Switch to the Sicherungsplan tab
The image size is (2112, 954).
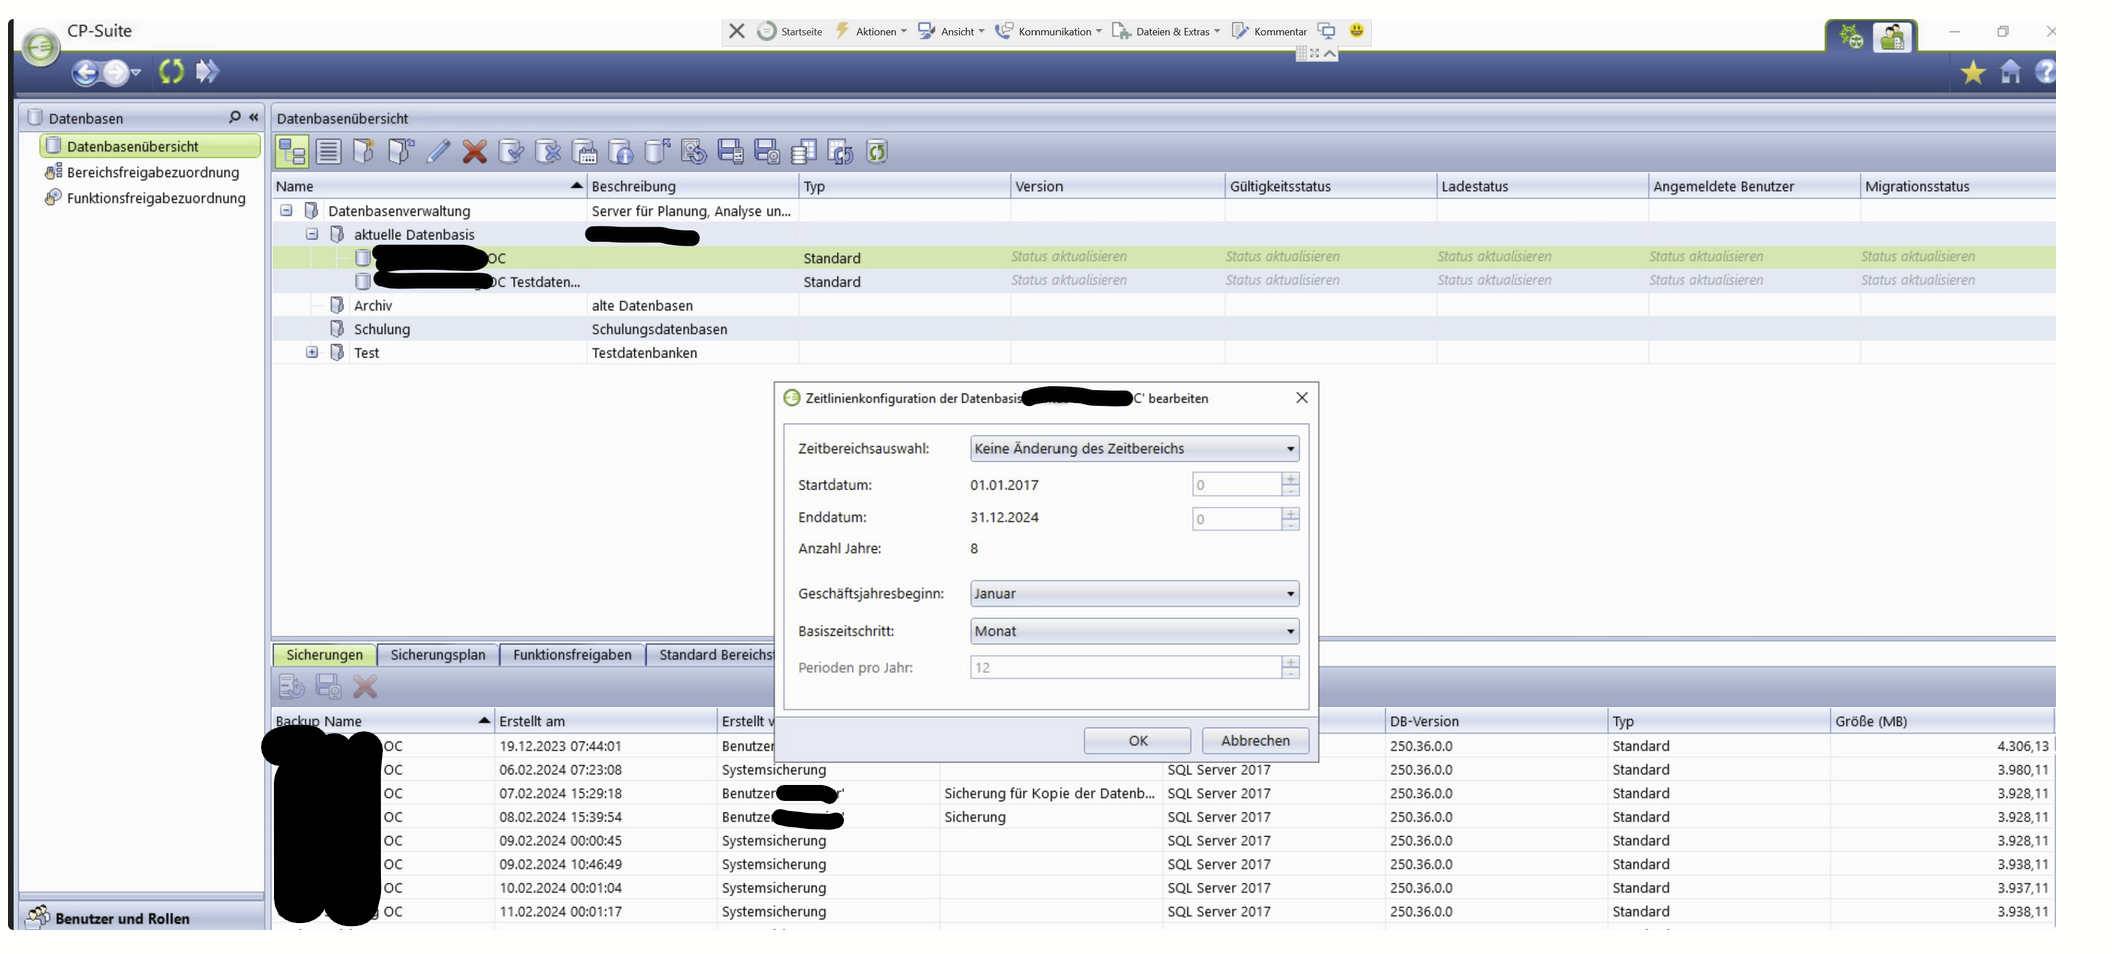tap(438, 655)
